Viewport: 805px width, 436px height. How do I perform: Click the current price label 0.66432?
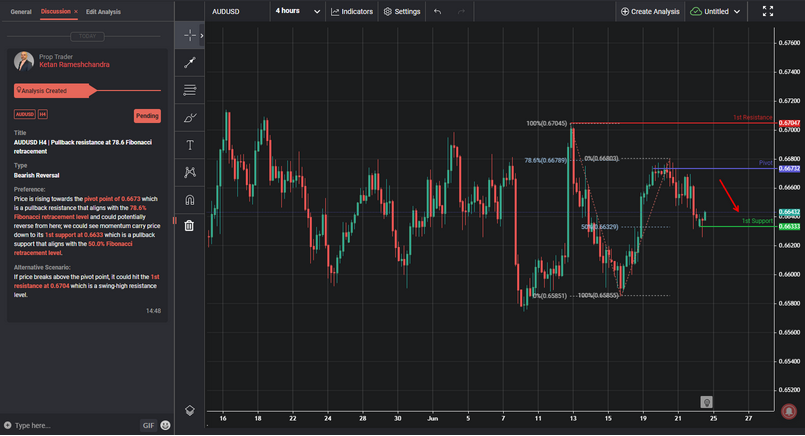pyautogui.click(x=789, y=212)
